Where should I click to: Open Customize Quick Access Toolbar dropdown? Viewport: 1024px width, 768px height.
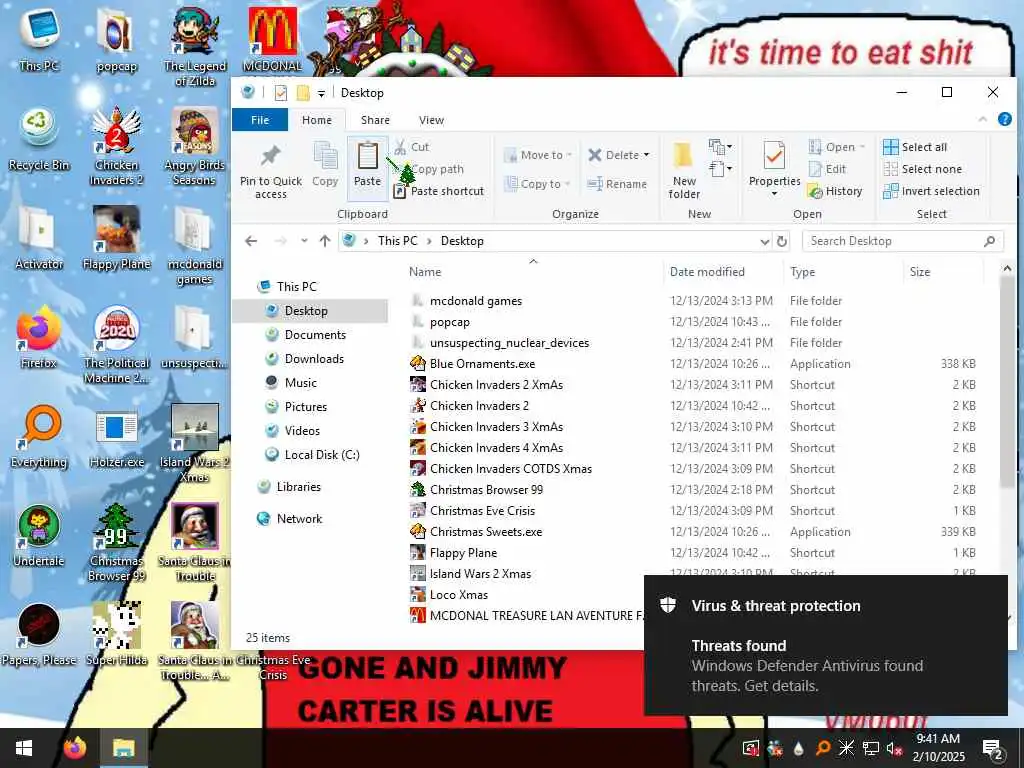[x=321, y=93]
